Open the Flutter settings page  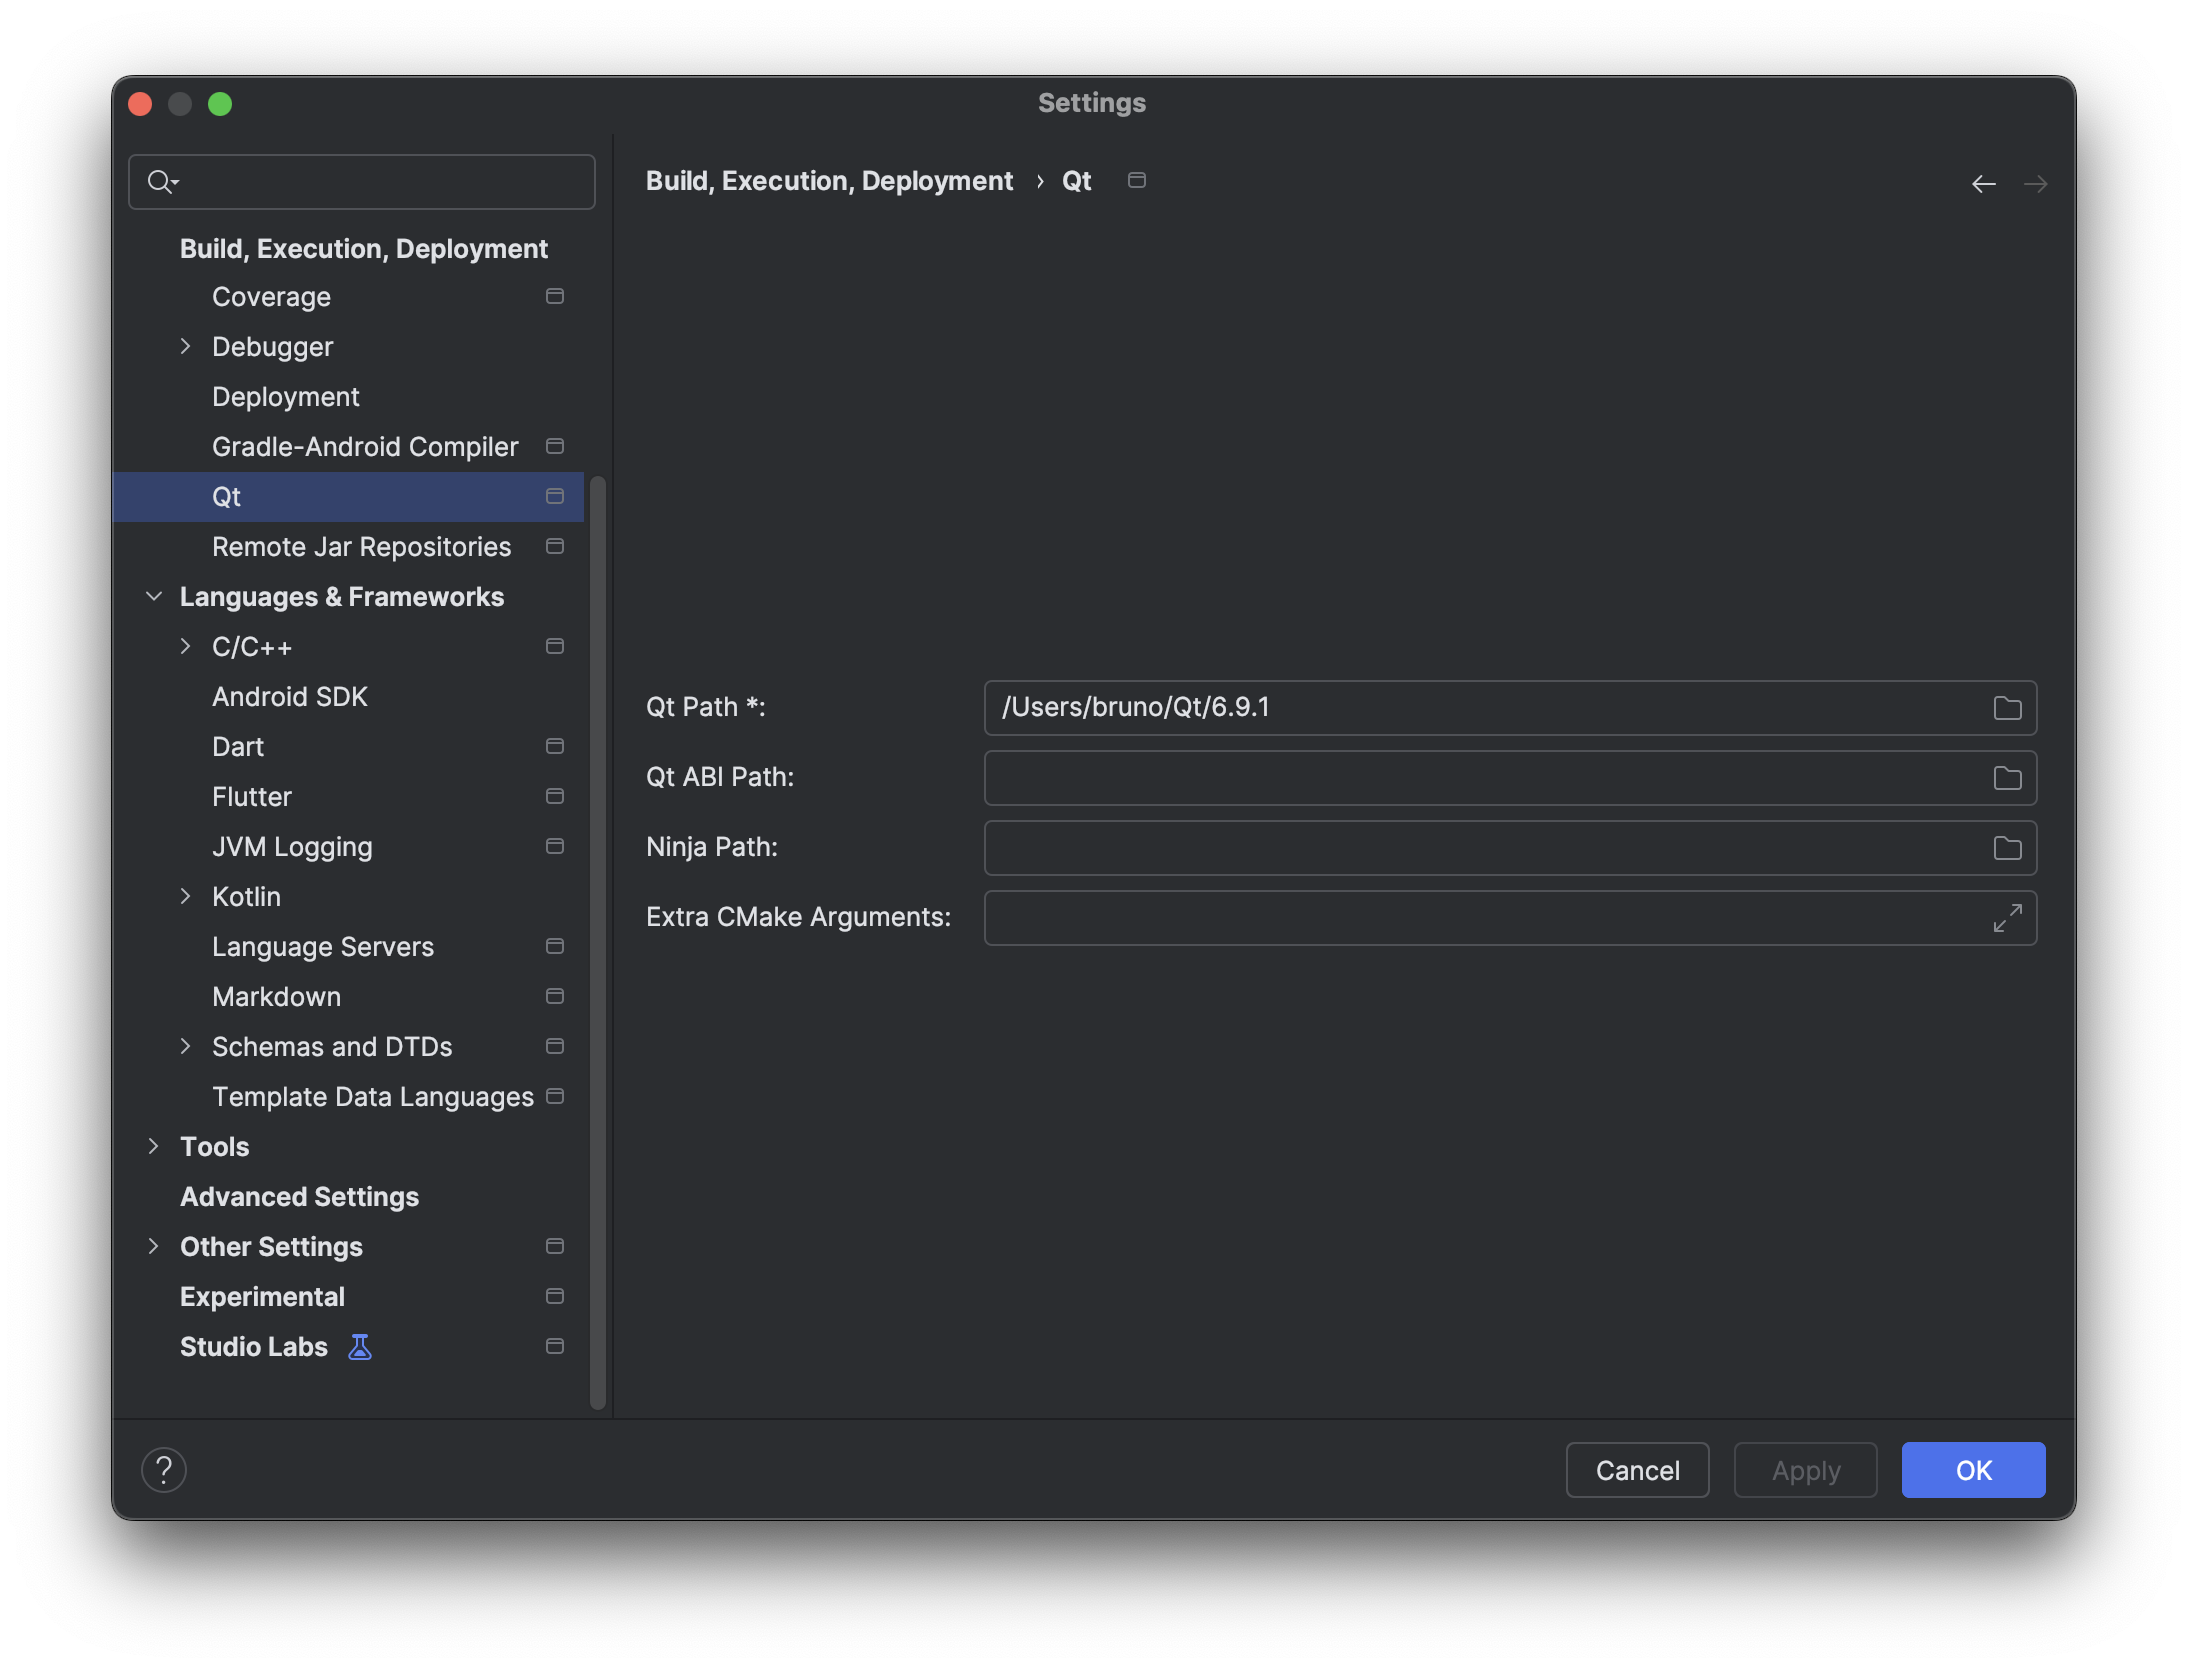pos(252,797)
